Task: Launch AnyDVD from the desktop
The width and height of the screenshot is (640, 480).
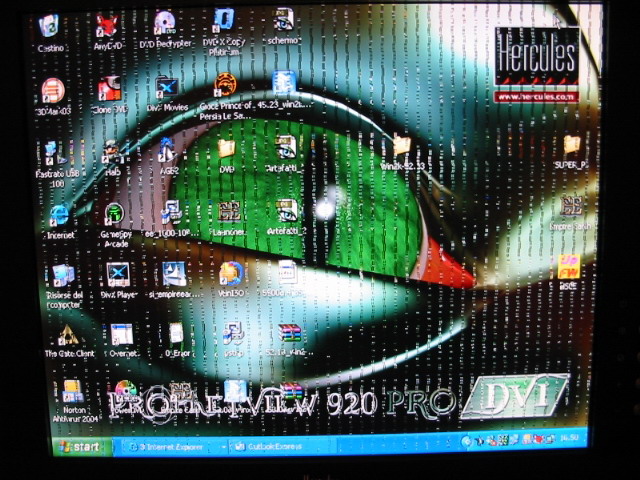Action: [107, 25]
